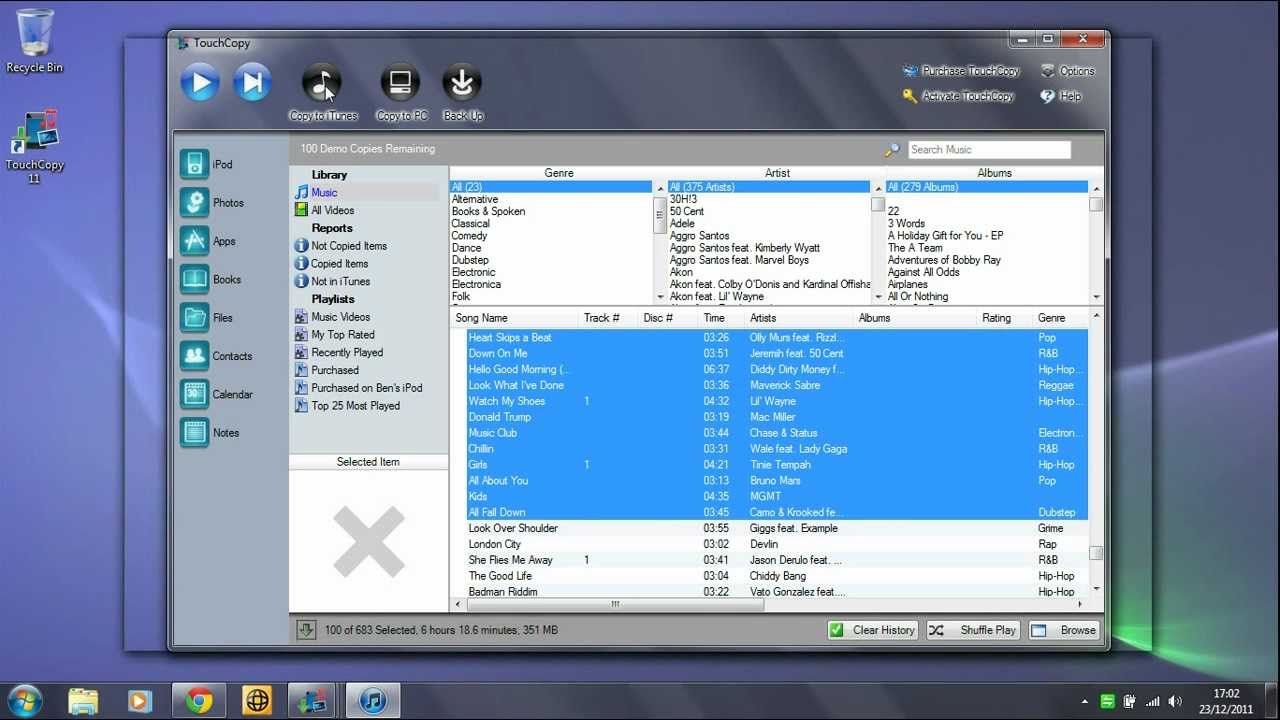Select the Recently Played playlist
The height and width of the screenshot is (720, 1280).
point(347,353)
